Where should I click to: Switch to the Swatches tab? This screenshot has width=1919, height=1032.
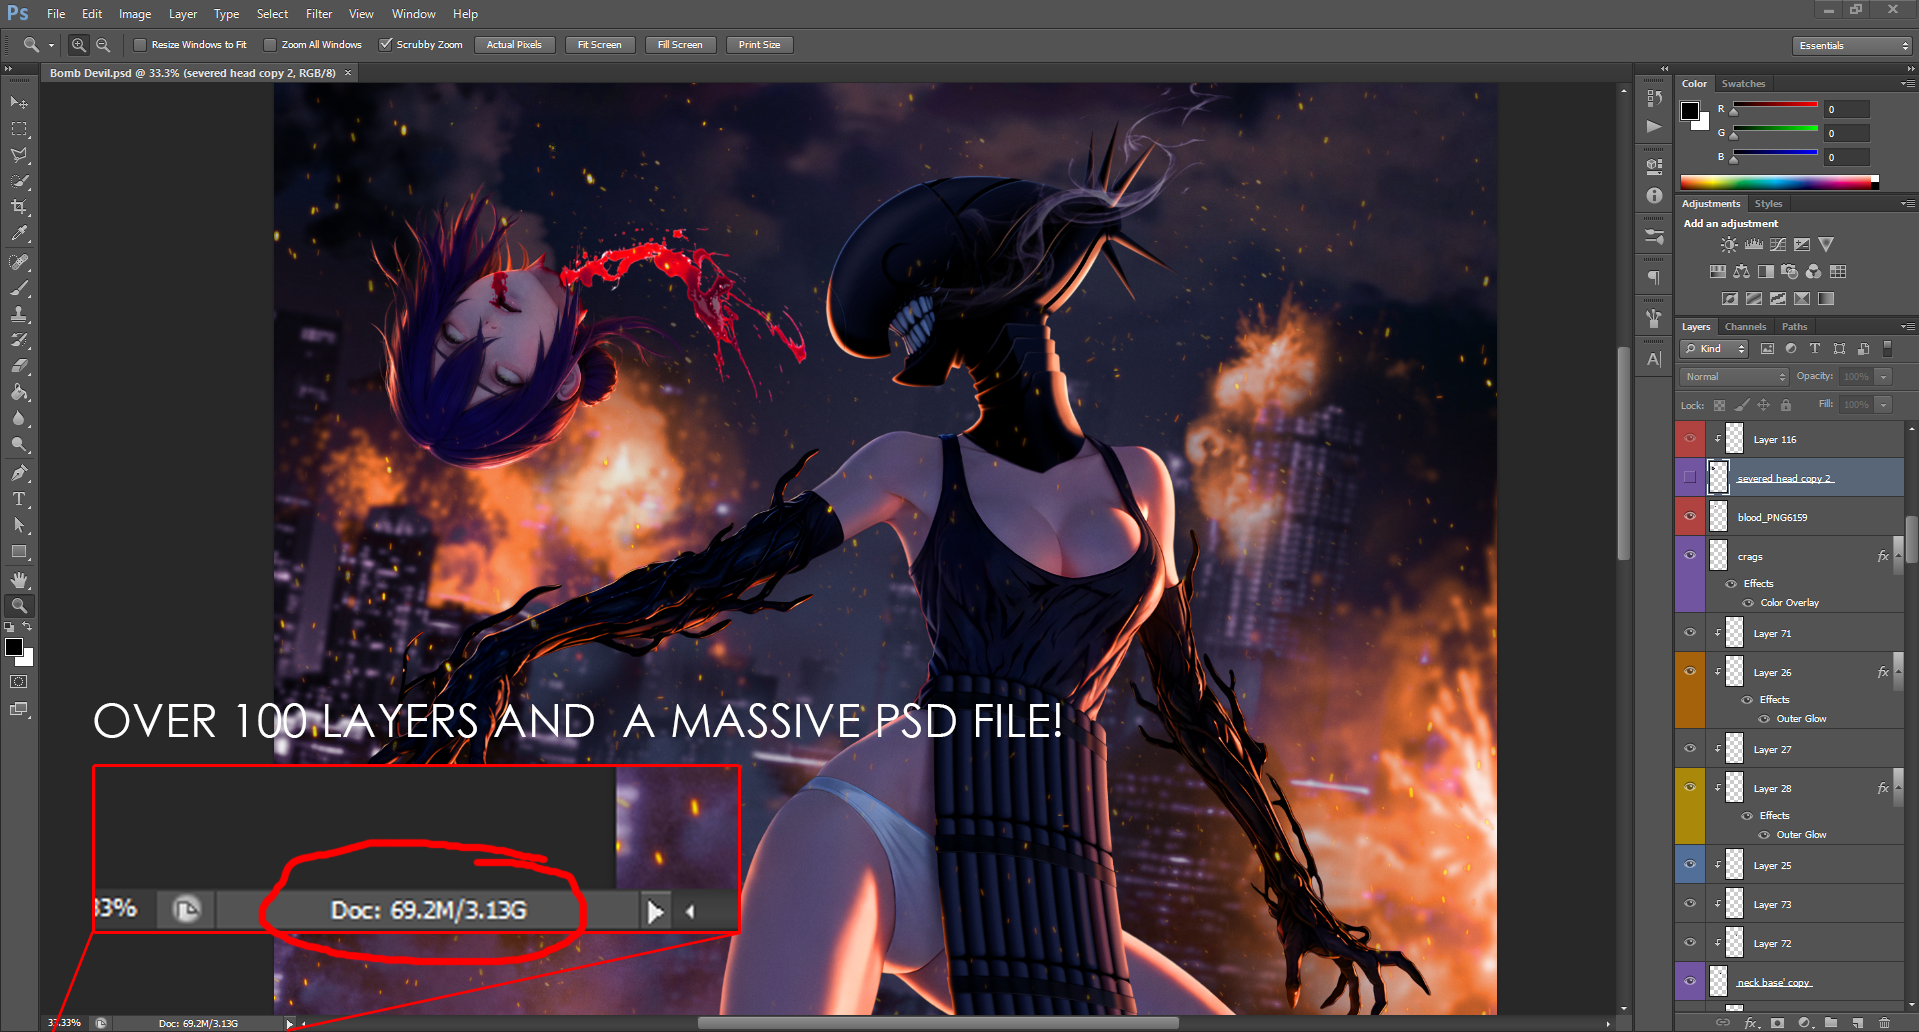point(1743,84)
